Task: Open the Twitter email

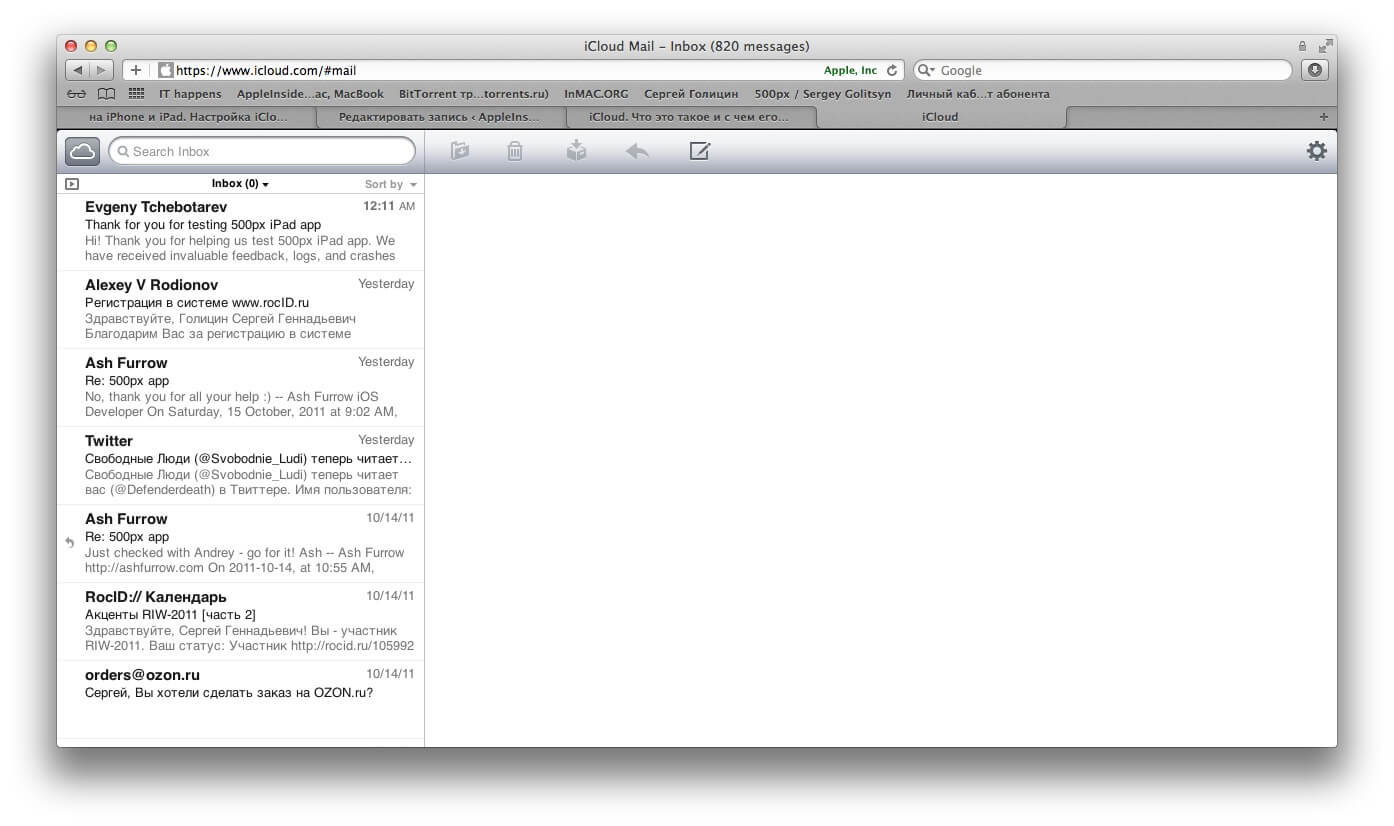Action: [x=241, y=466]
